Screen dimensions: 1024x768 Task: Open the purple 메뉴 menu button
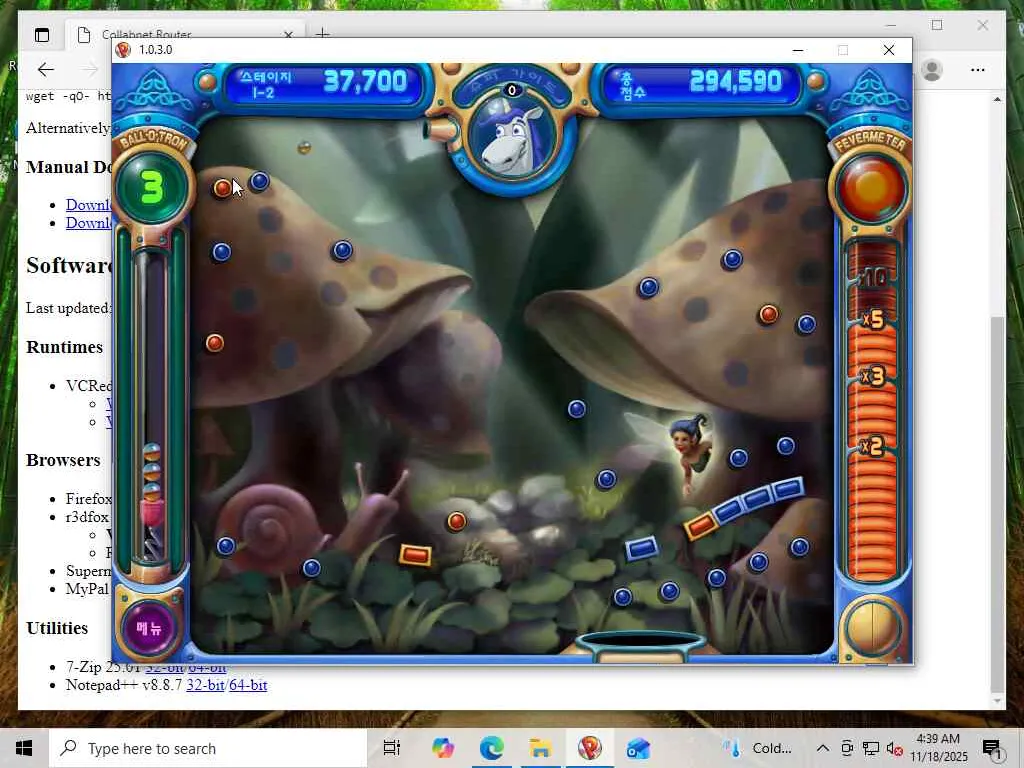pyautogui.click(x=150, y=627)
